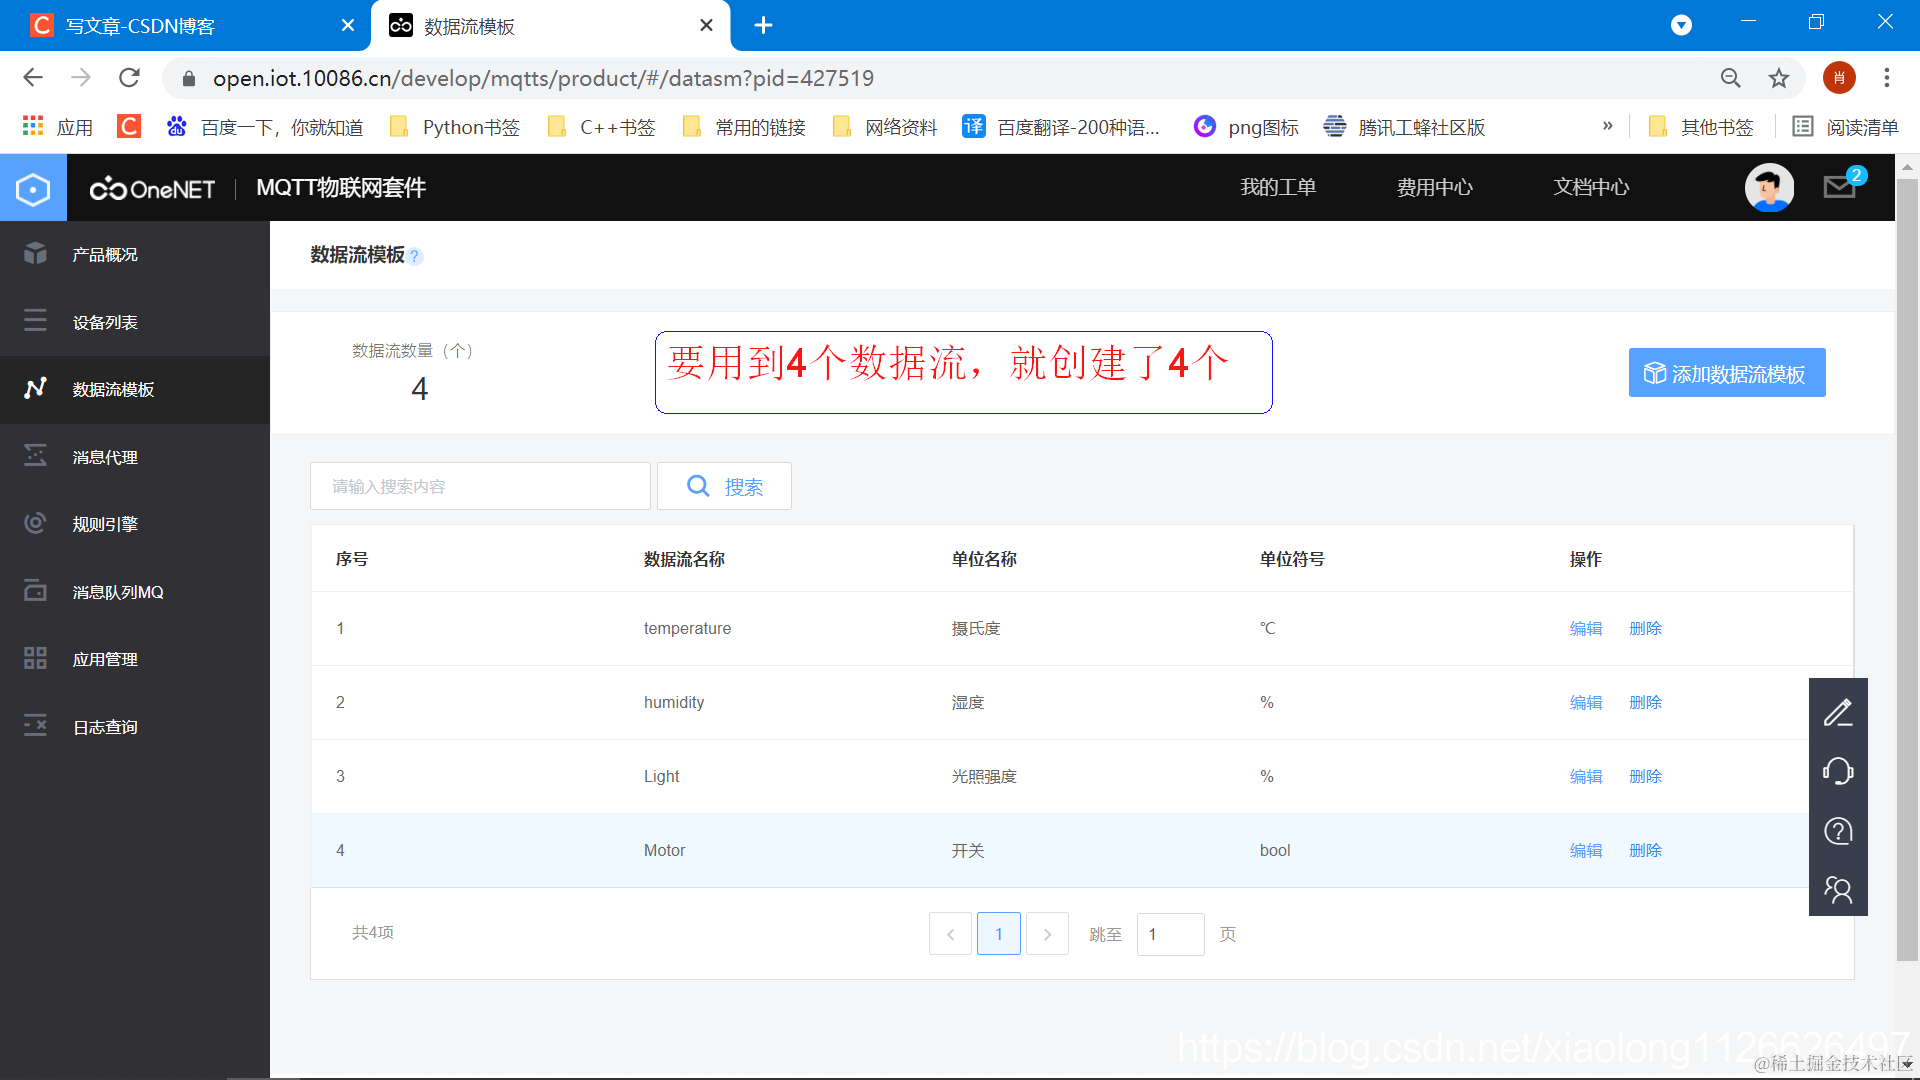Bookmark this page with star icon
This screenshot has width=1920, height=1080.
click(x=1779, y=78)
